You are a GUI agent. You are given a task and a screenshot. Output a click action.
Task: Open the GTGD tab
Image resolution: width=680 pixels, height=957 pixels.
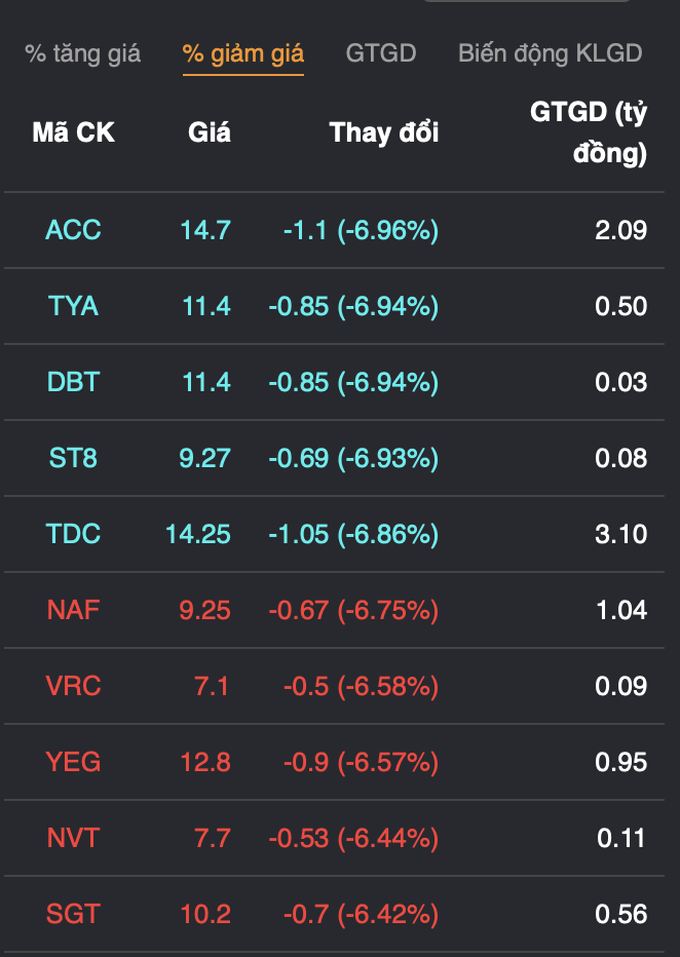coord(381,54)
